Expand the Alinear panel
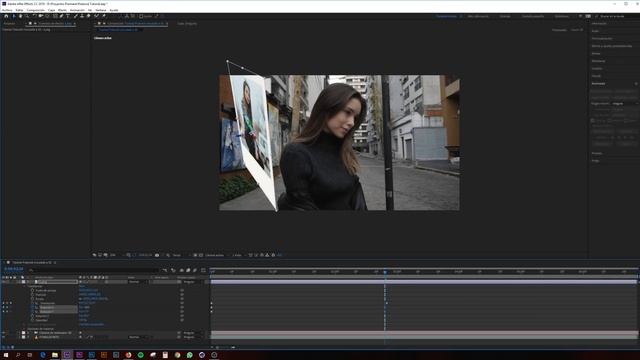Image resolution: width=640 pixels, height=360 pixels. pos(596,53)
